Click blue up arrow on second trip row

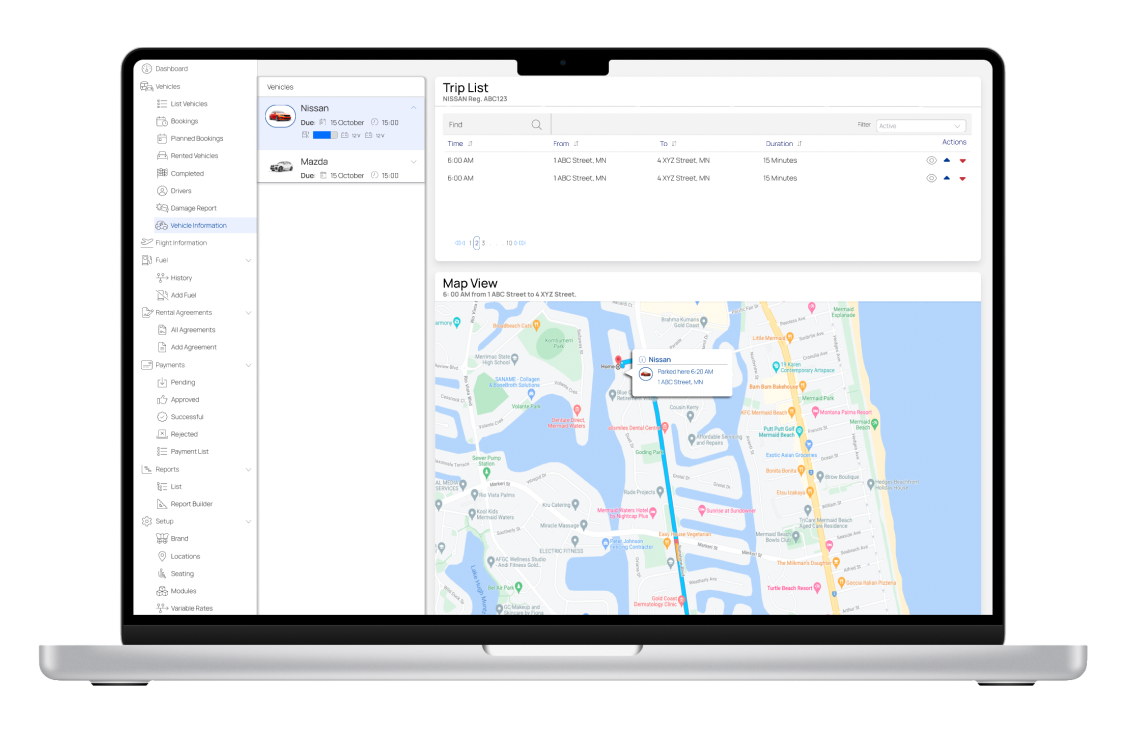(947, 178)
